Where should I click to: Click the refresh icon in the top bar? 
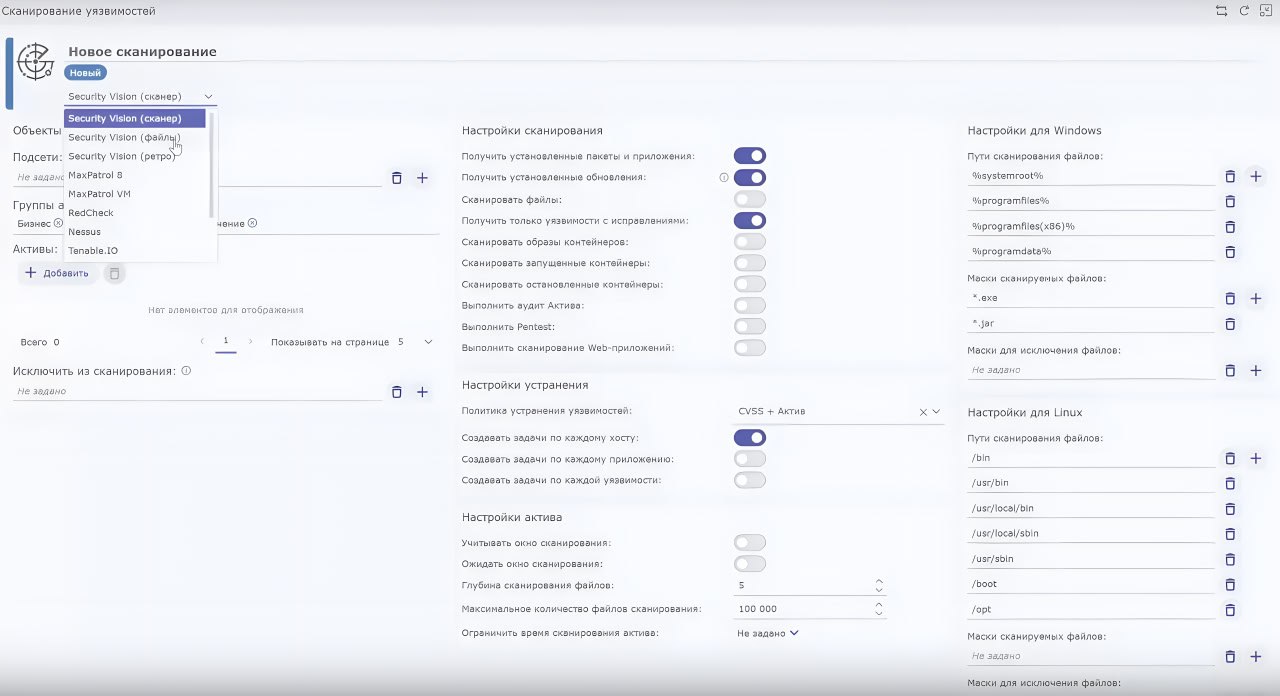pos(1244,11)
